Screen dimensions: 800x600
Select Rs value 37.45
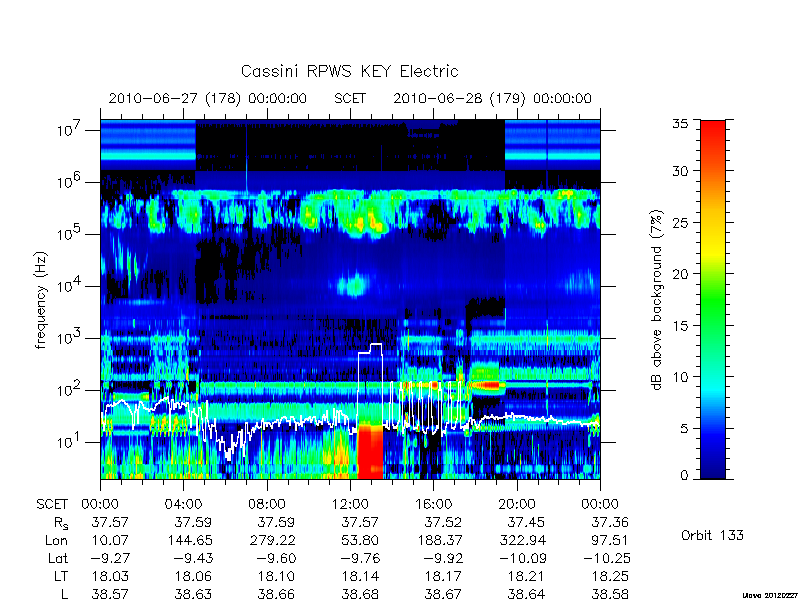tap(526, 522)
